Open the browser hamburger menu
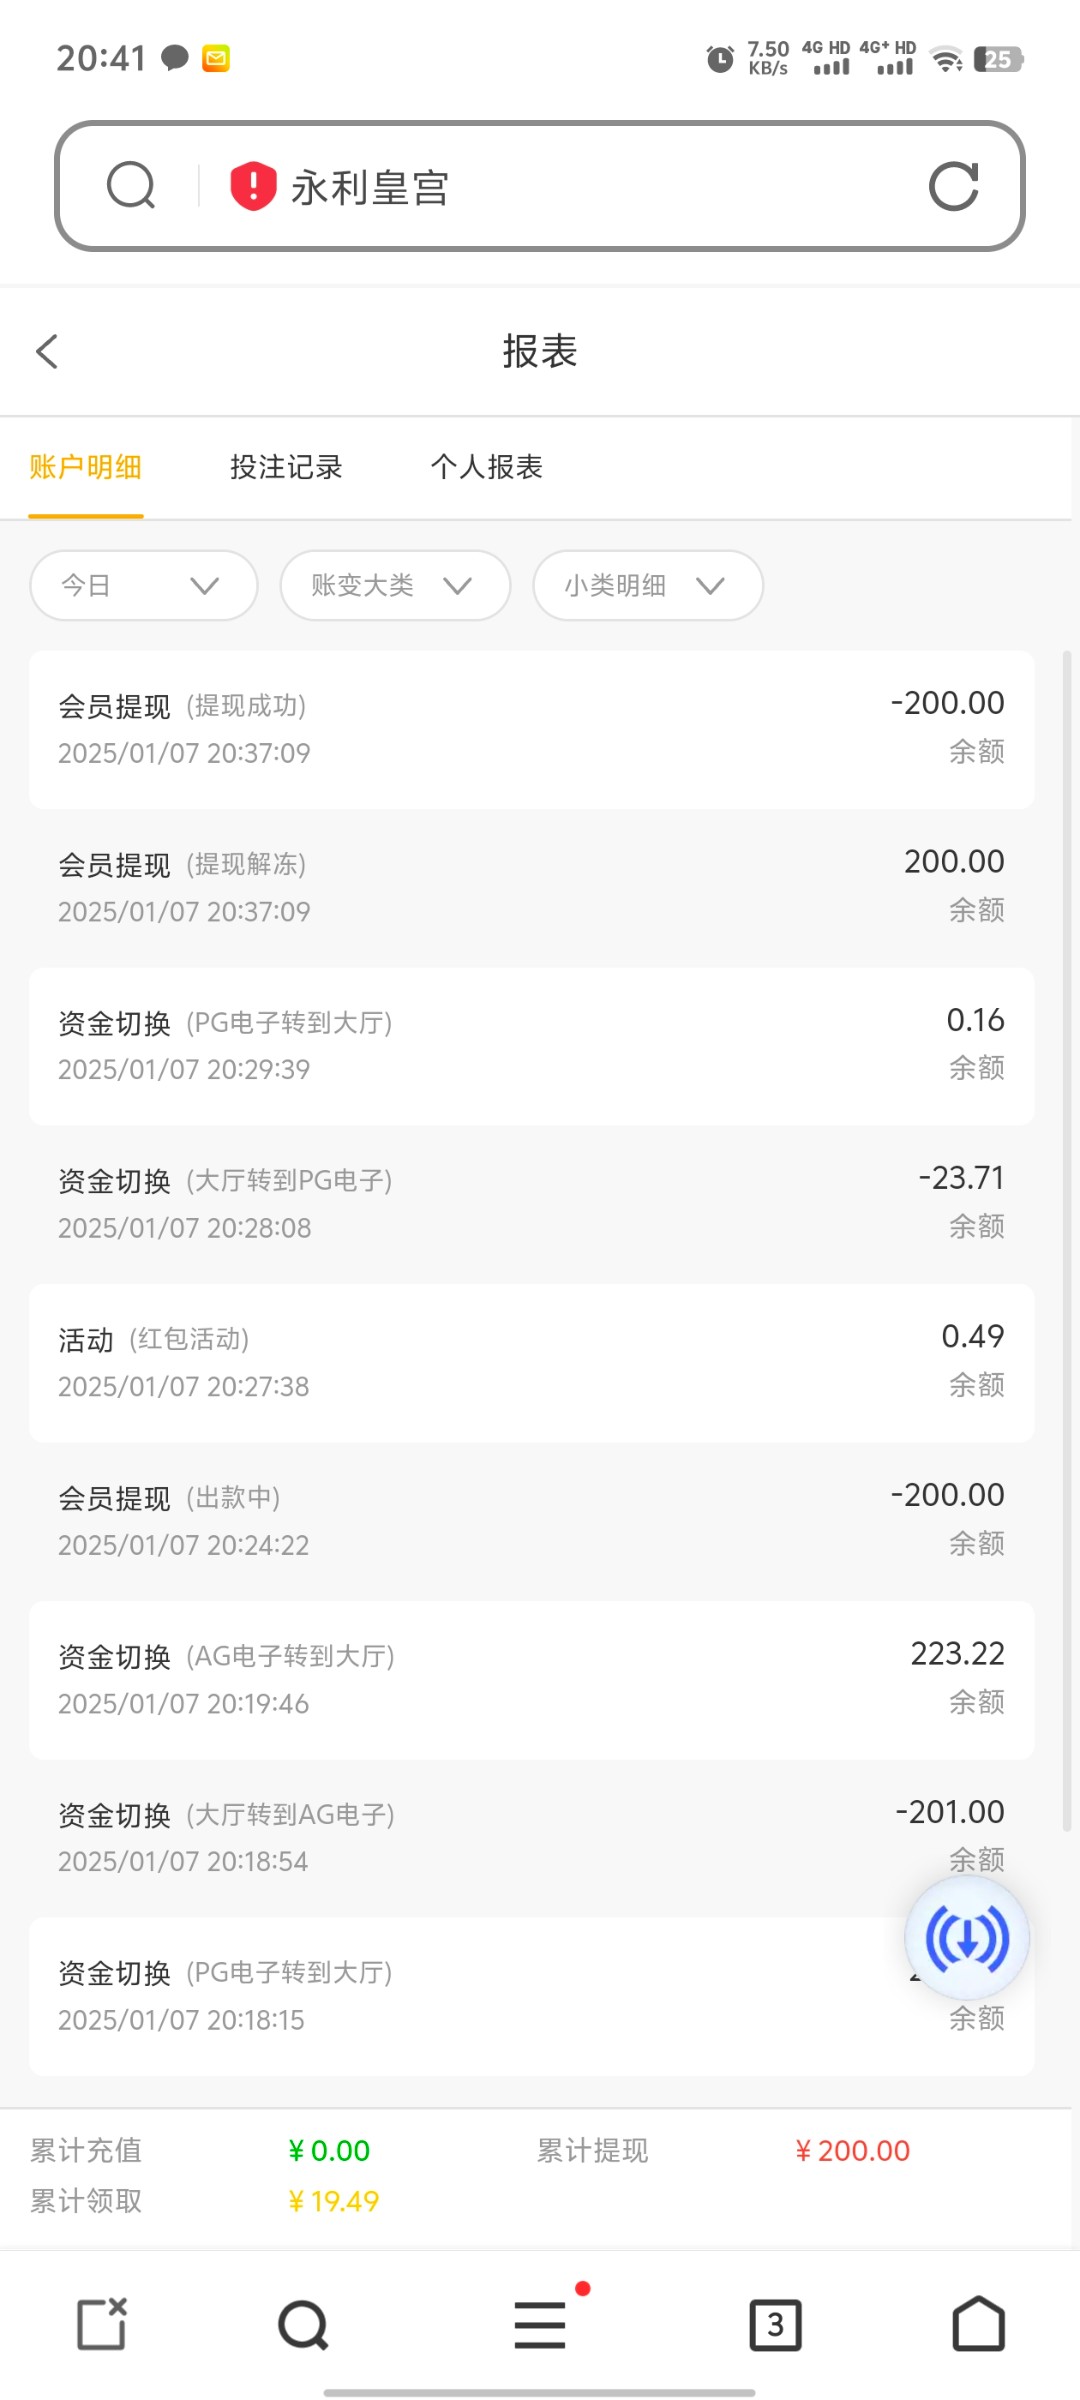 click(x=540, y=2323)
